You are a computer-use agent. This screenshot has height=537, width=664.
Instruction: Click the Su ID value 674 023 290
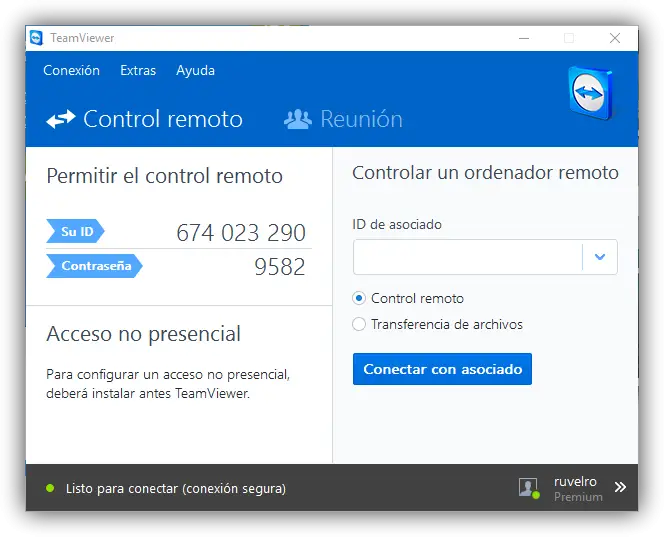point(241,233)
